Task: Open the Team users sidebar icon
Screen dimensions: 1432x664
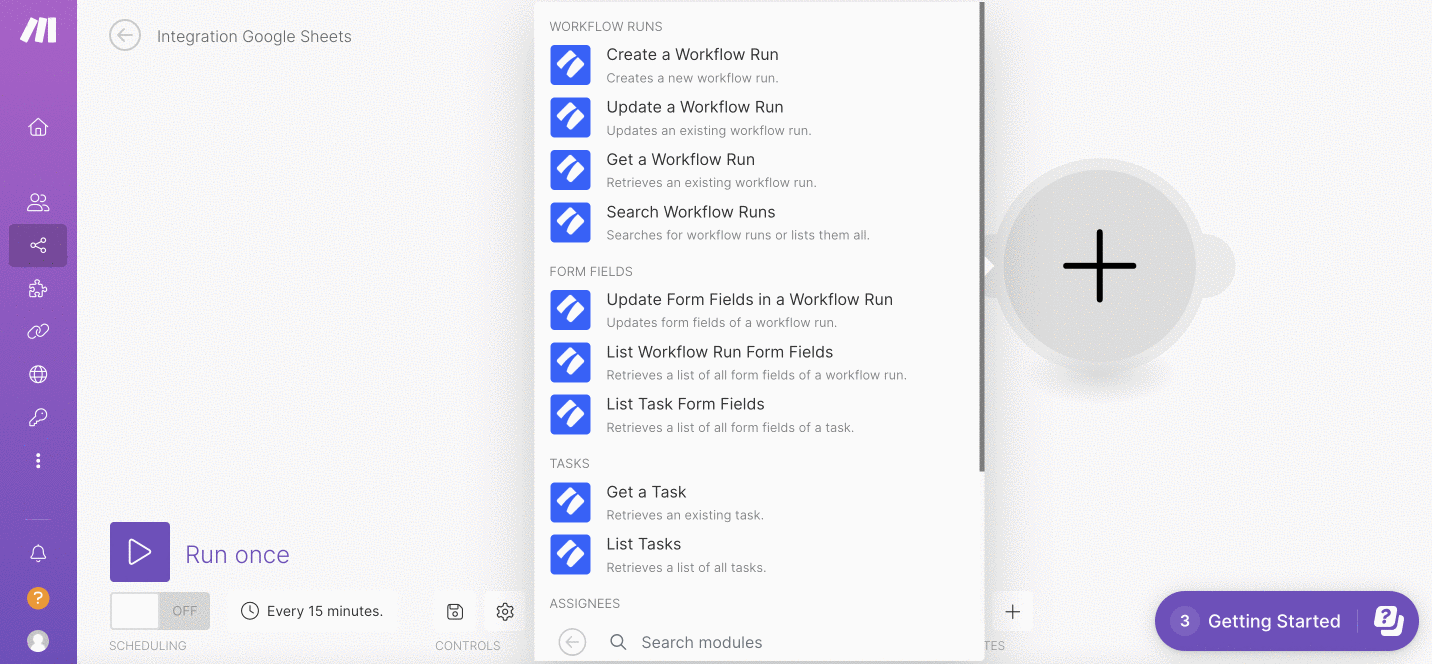Action: (38, 203)
